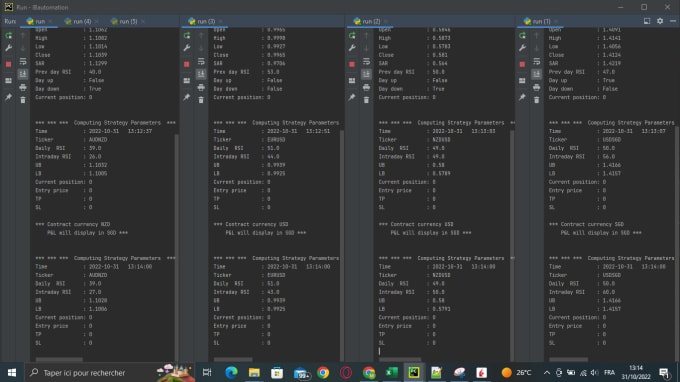Screen dimensions: 680x382
Task: Open Microsoft Edge from the taskbar
Action: coord(231,372)
